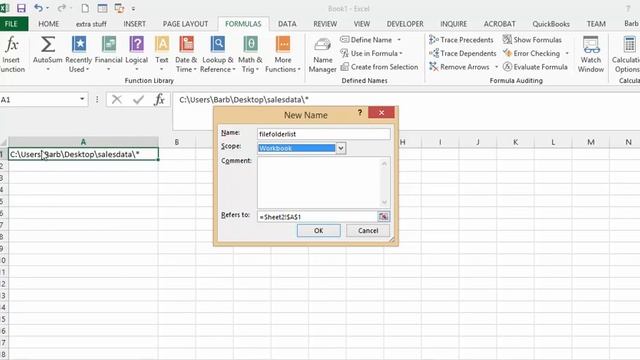Image resolution: width=640 pixels, height=360 pixels.
Task: Click the Select All corner of sheet
Action: pyautogui.click(x=4, y=142)
